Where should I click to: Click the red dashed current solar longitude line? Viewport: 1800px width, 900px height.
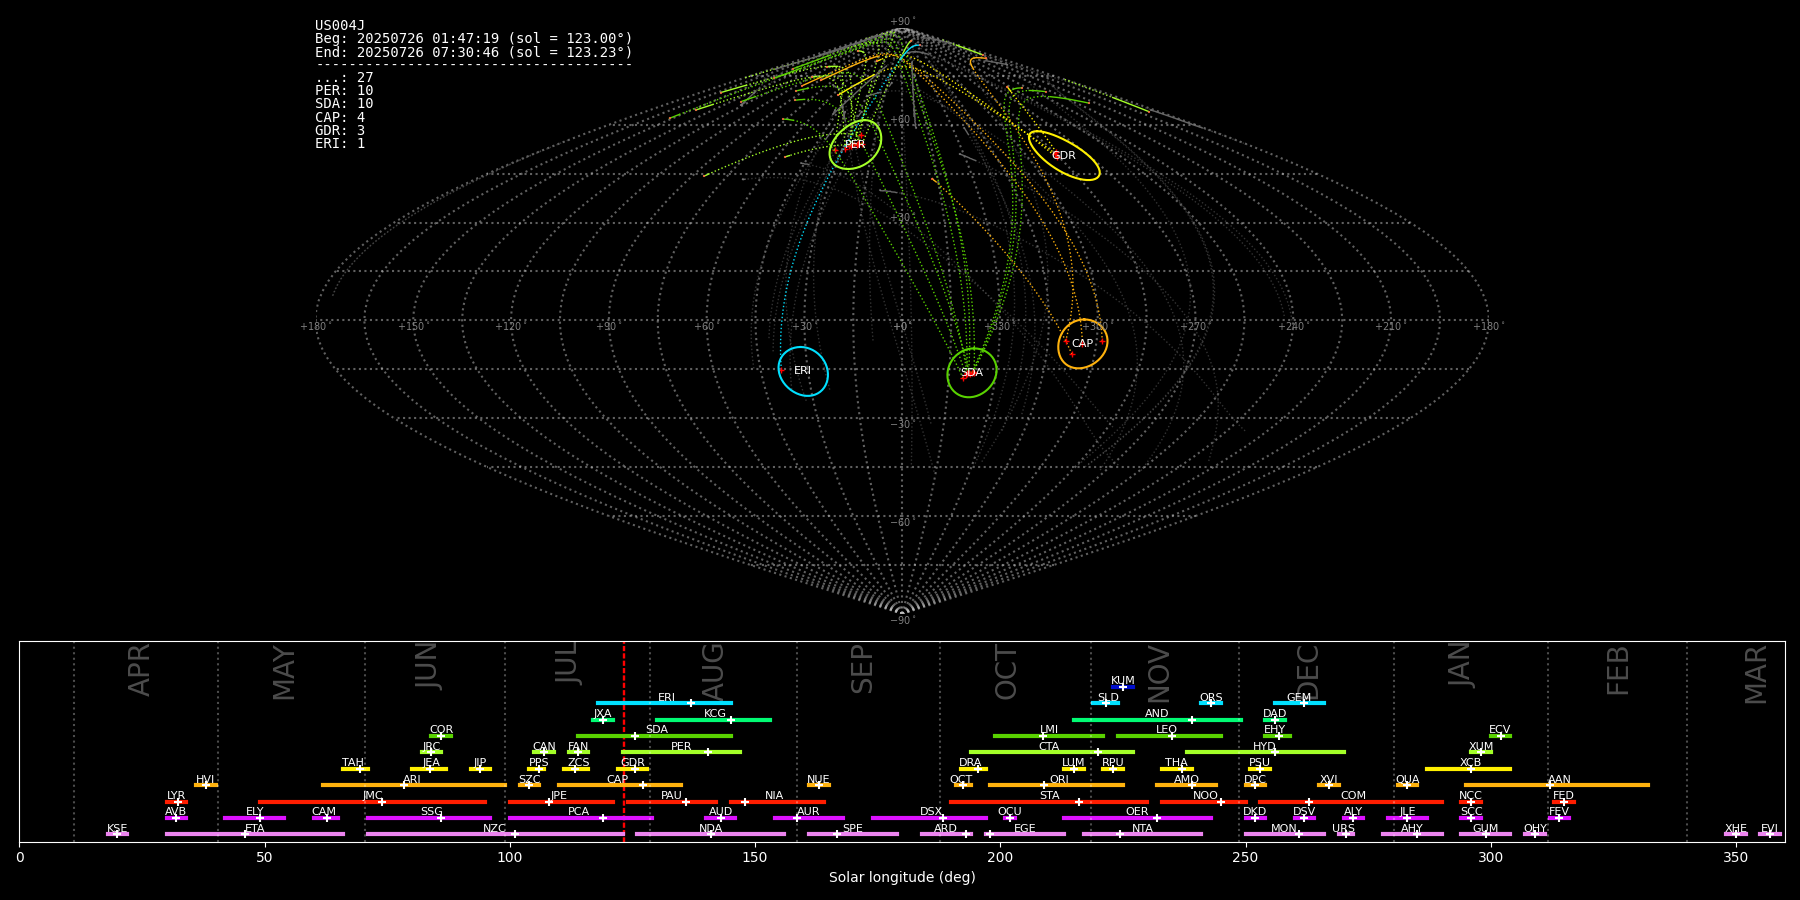tap(624, 741)
